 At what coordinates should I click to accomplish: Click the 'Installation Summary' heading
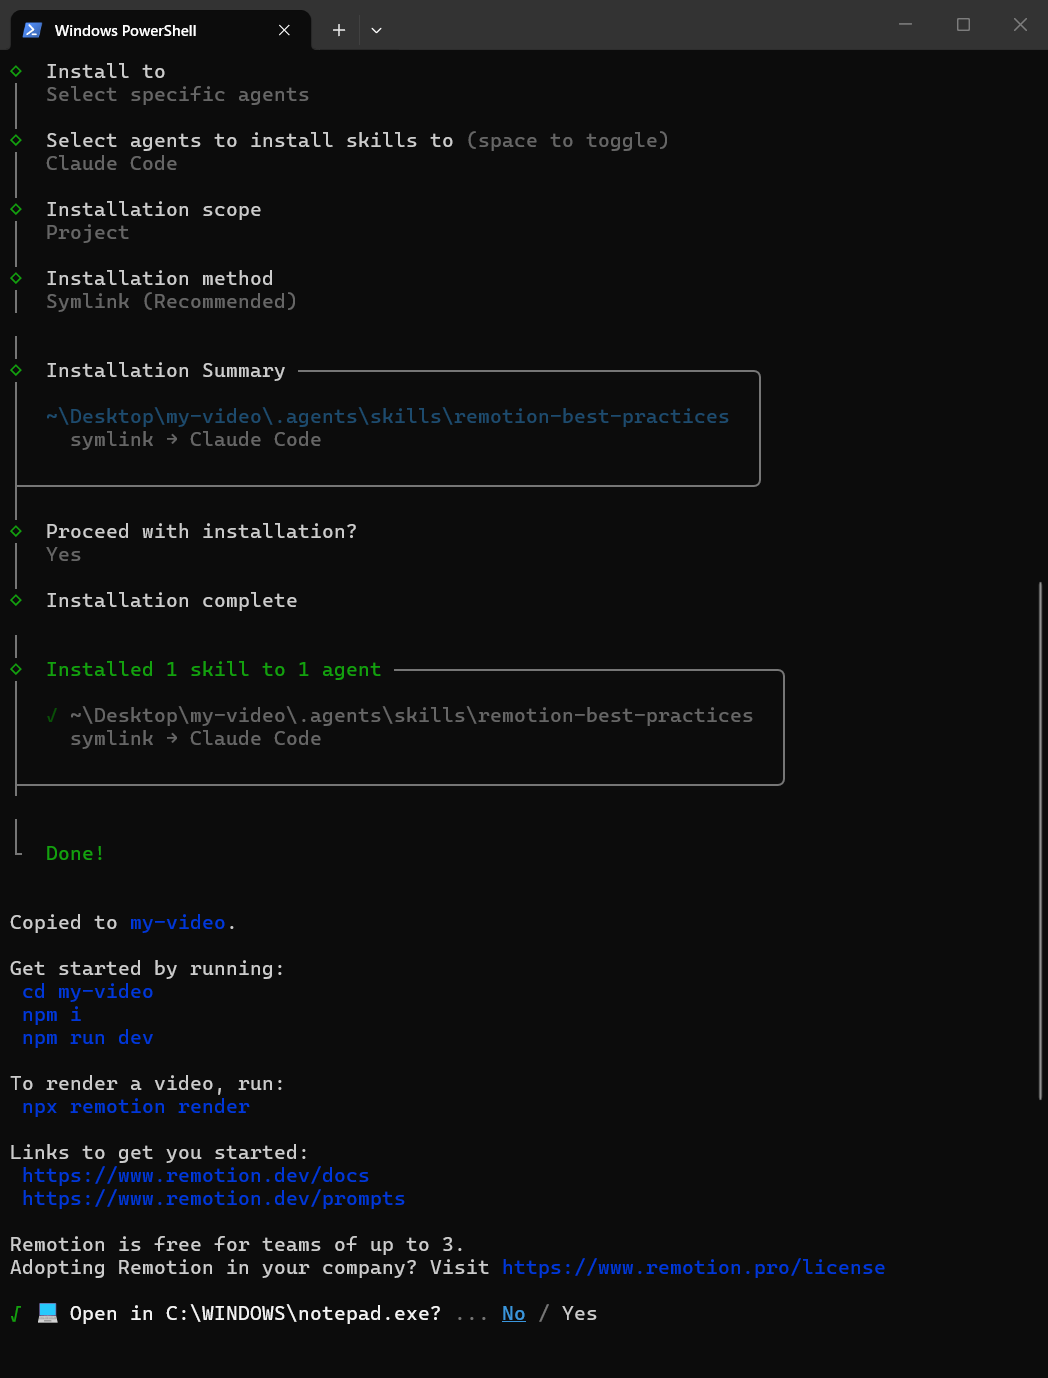pos(166,370)
